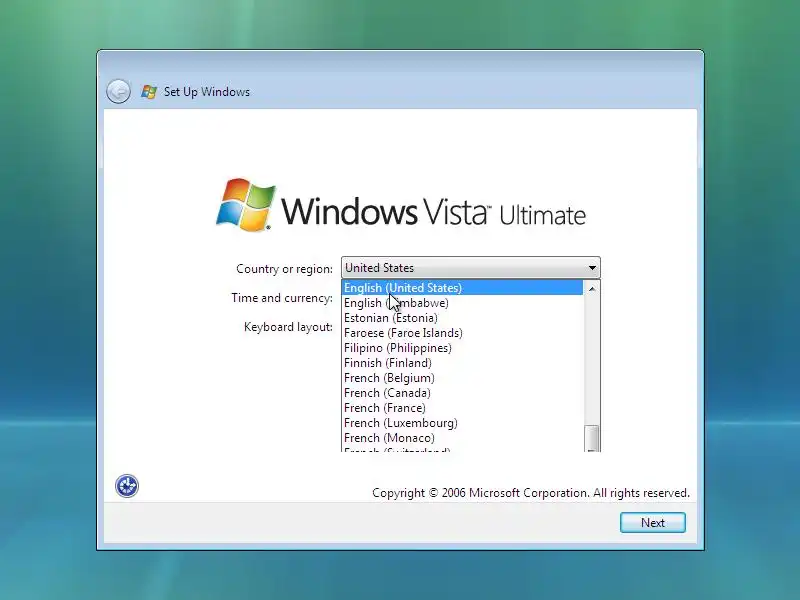Pick French (Monaco) from list
Screen dimensions: 800x600
(x=462, y=438)
